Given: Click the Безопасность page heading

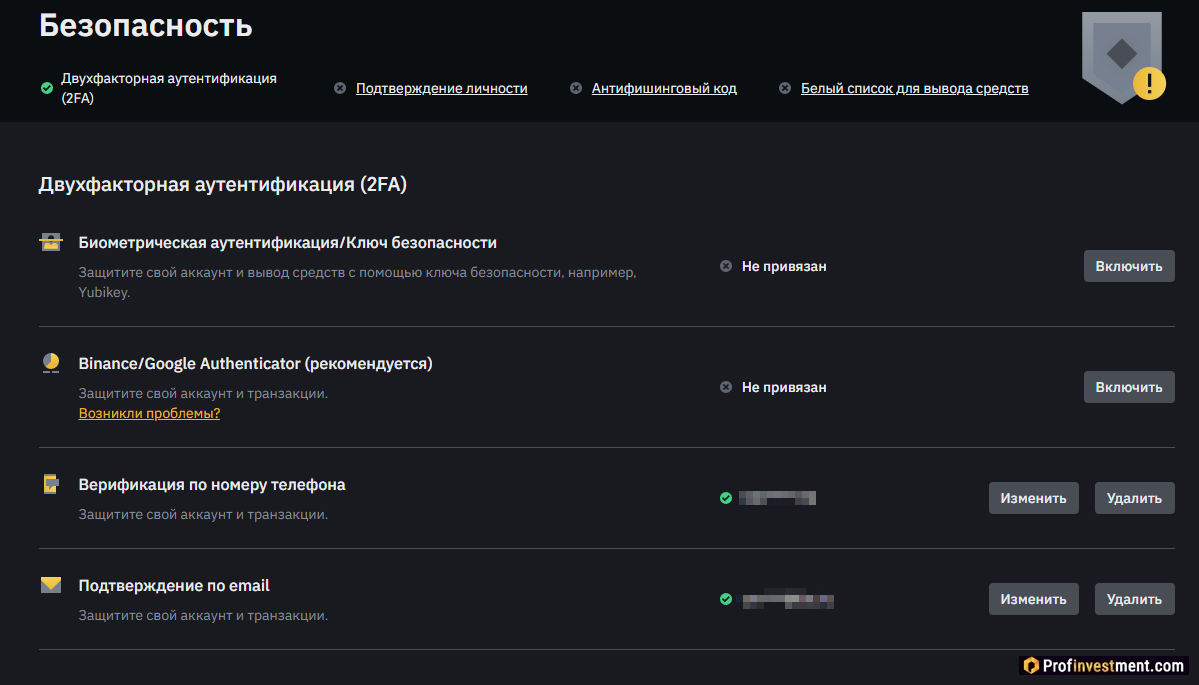Looking at the screenshot, I should 145,25.
